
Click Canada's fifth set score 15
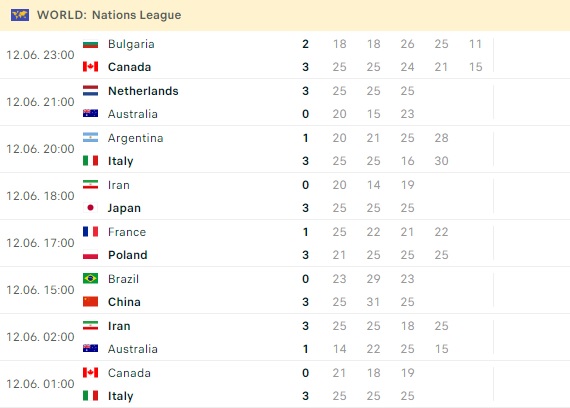(x=475, y=67)
